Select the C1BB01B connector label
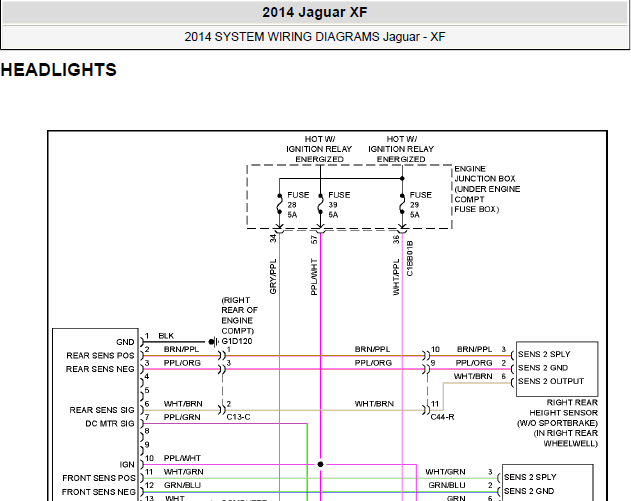The image size is (631, 501). (410, 258)
